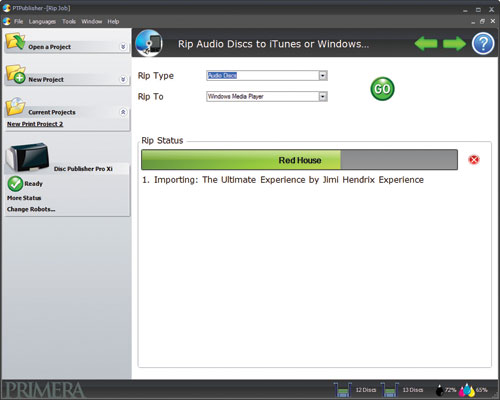Click the black ink level indicator showing 72%
Screen dimensions: 500x400
[446, 390]
